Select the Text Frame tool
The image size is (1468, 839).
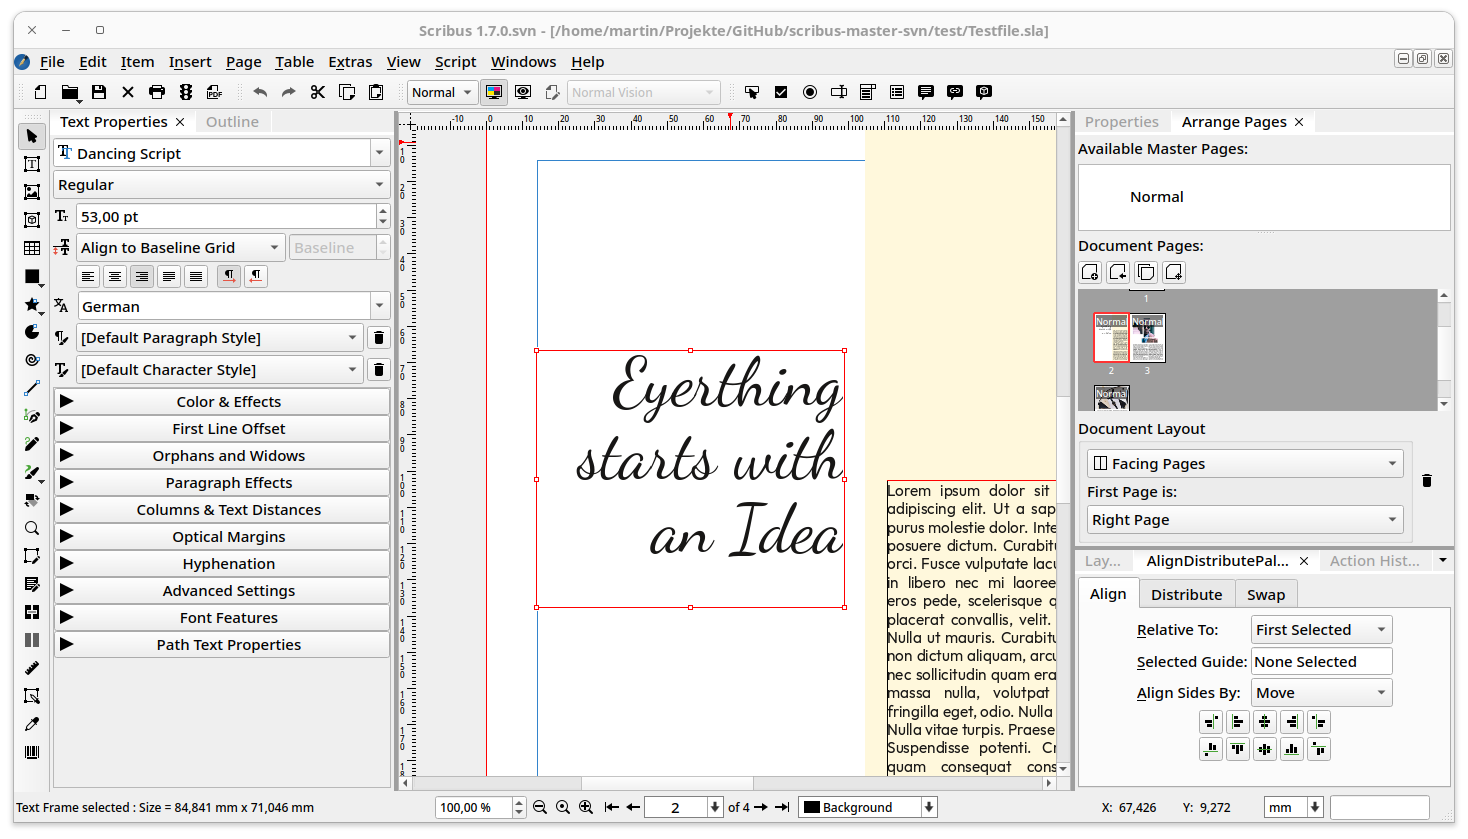tap(32, 164)
